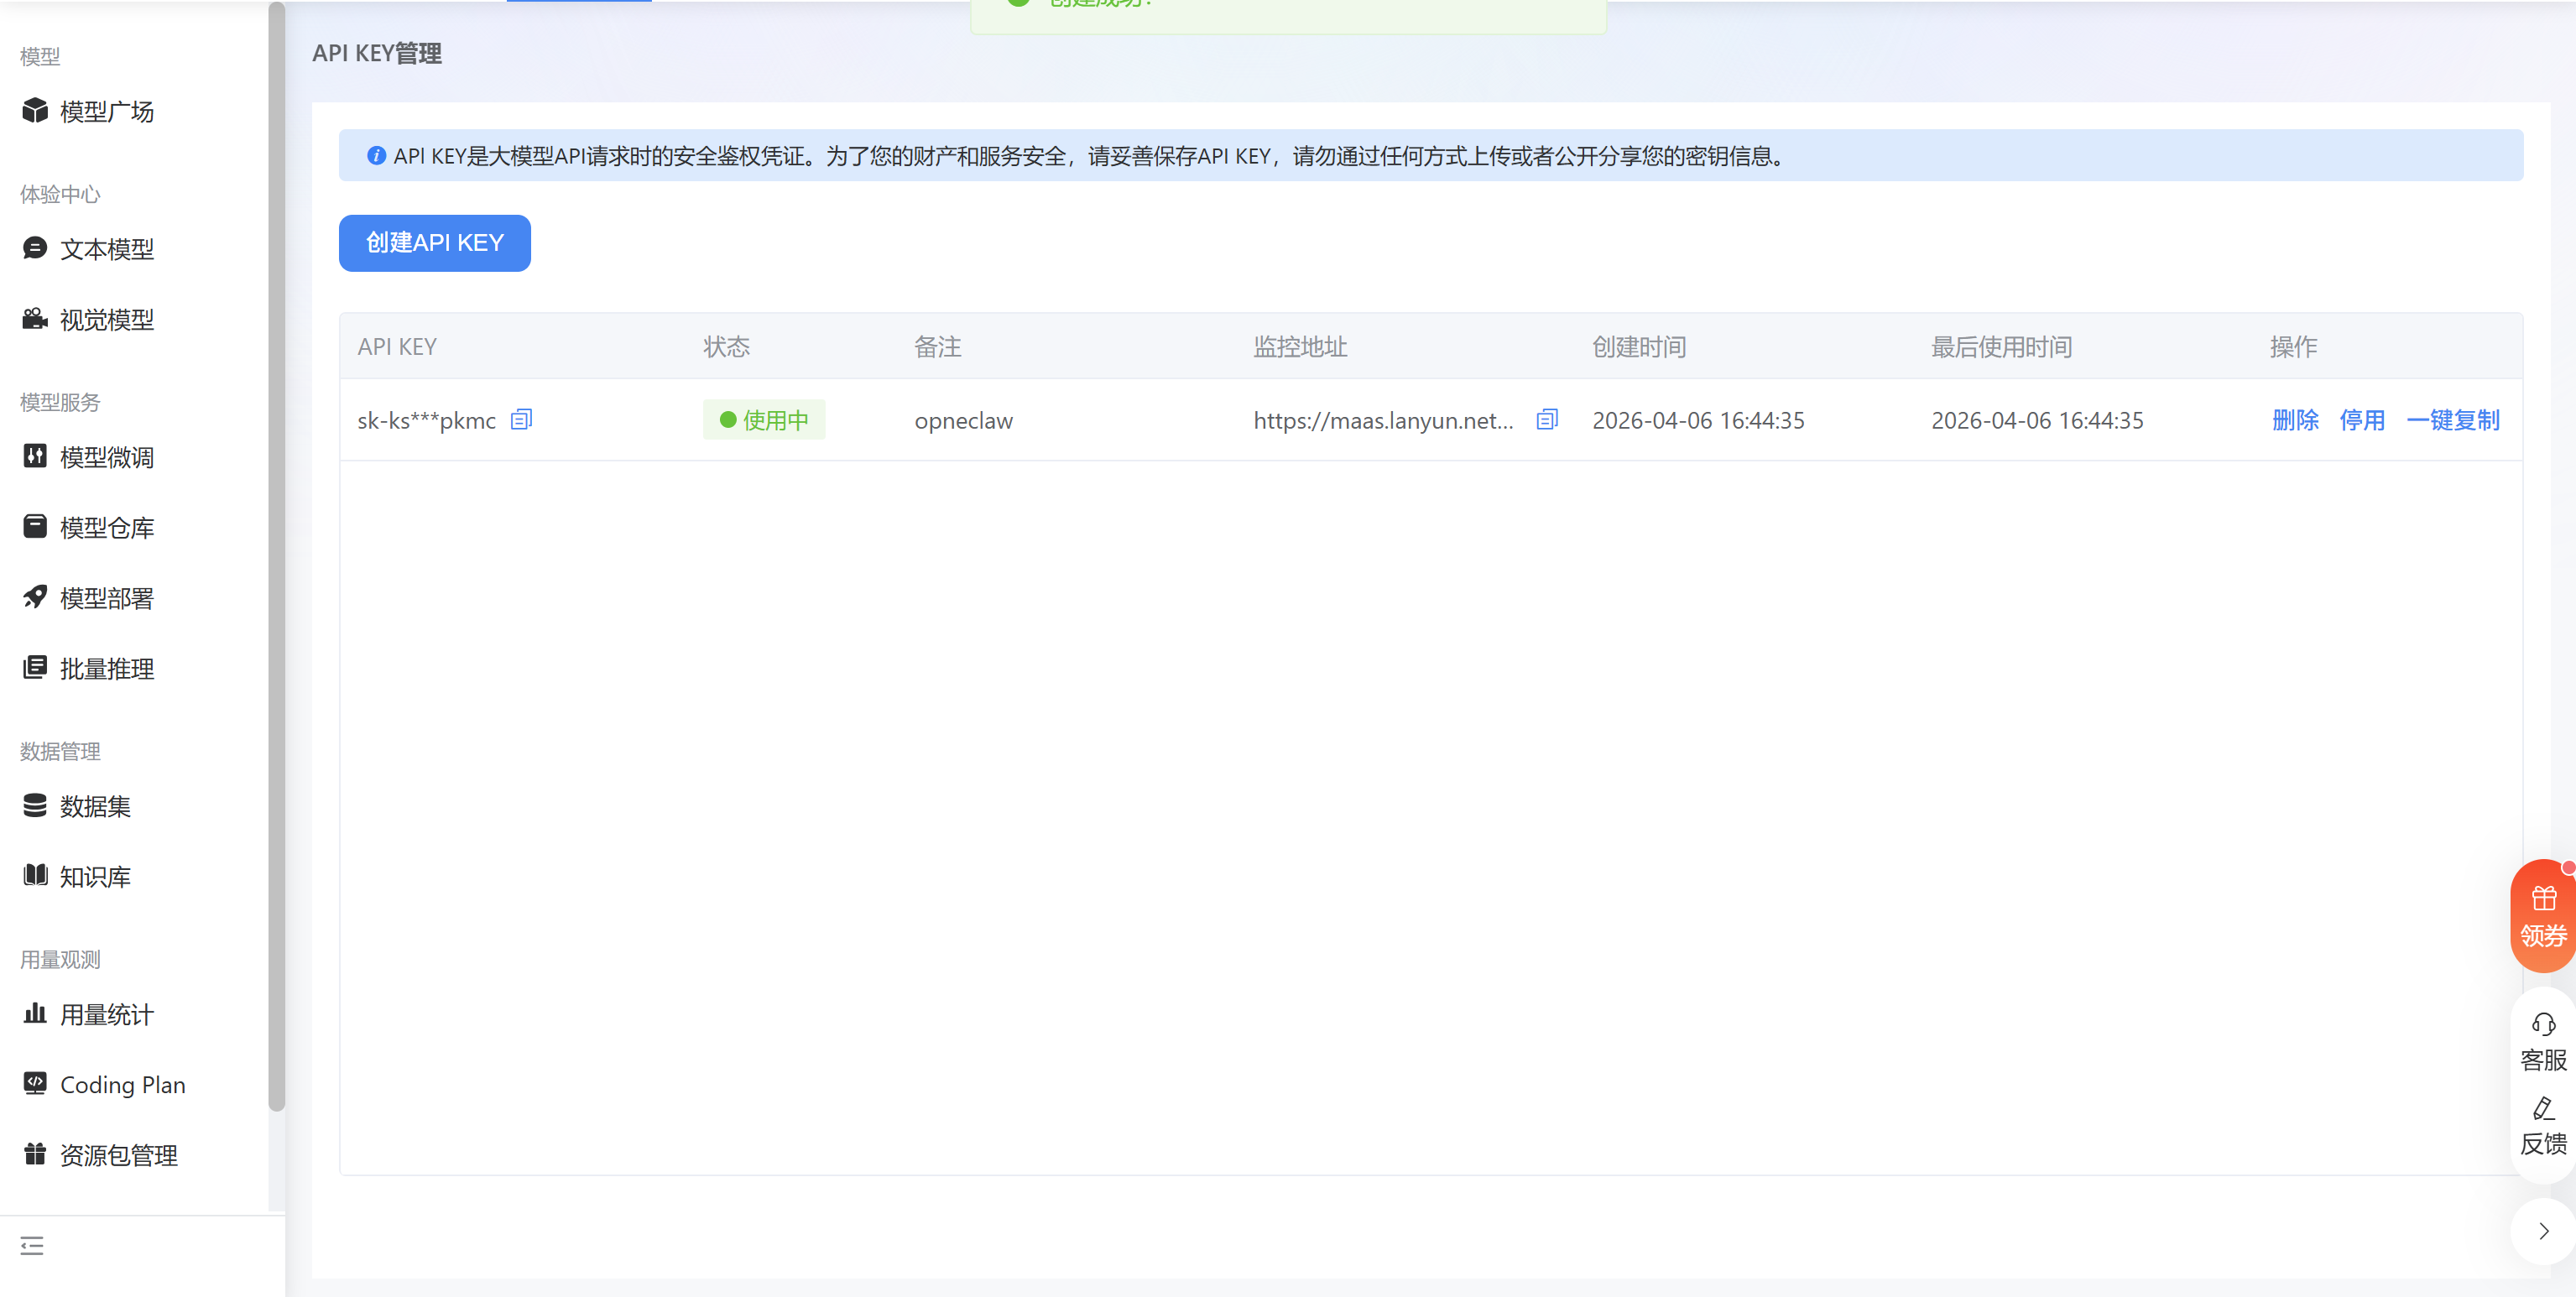Screen dimensions: 2576x1297
Task: Open 模型微调 in the sidebar
Action: point(106,458)
